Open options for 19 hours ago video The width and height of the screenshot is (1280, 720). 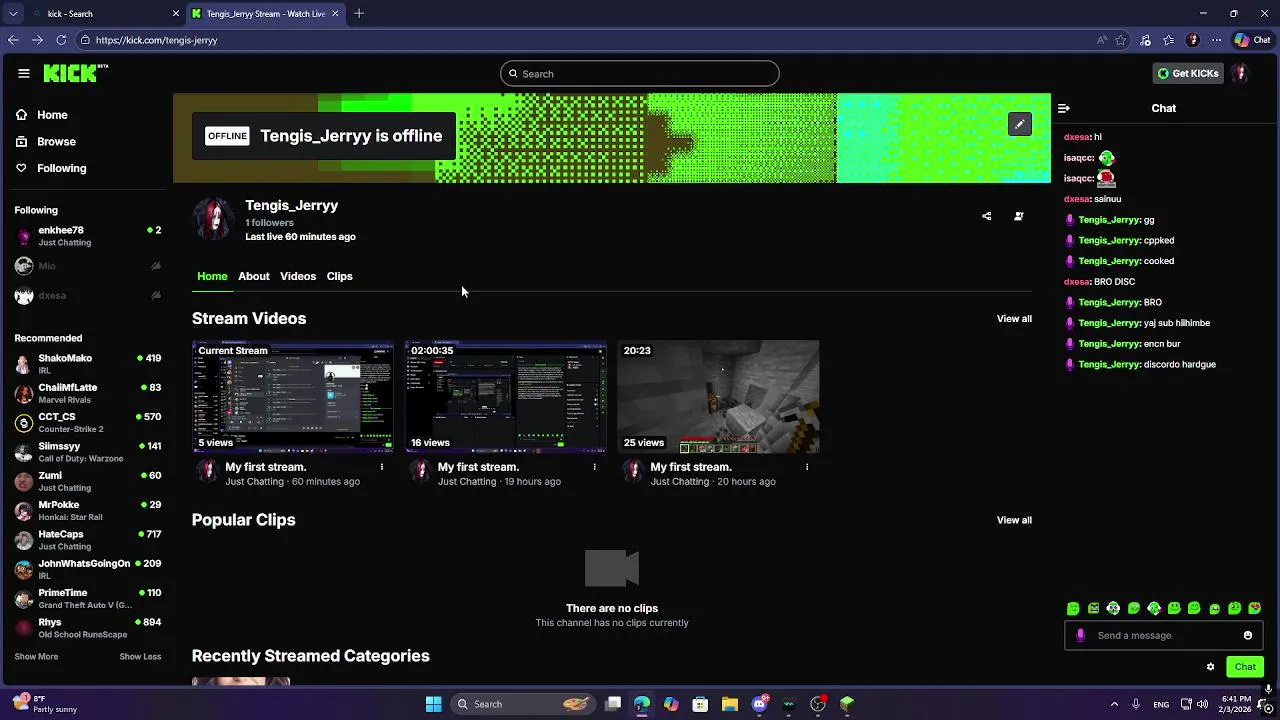[594, 467]
